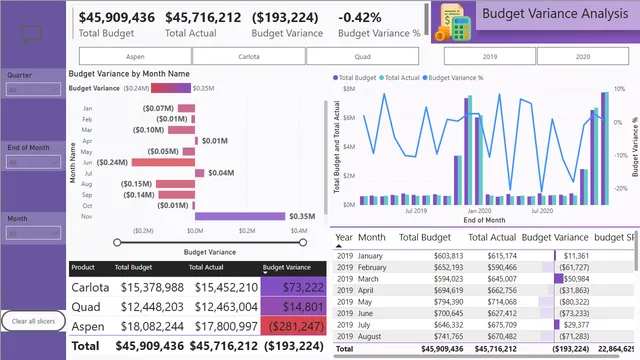Select the Aspen product slicer button
This screenshot has width=640, height=360.
coord(135,56)
